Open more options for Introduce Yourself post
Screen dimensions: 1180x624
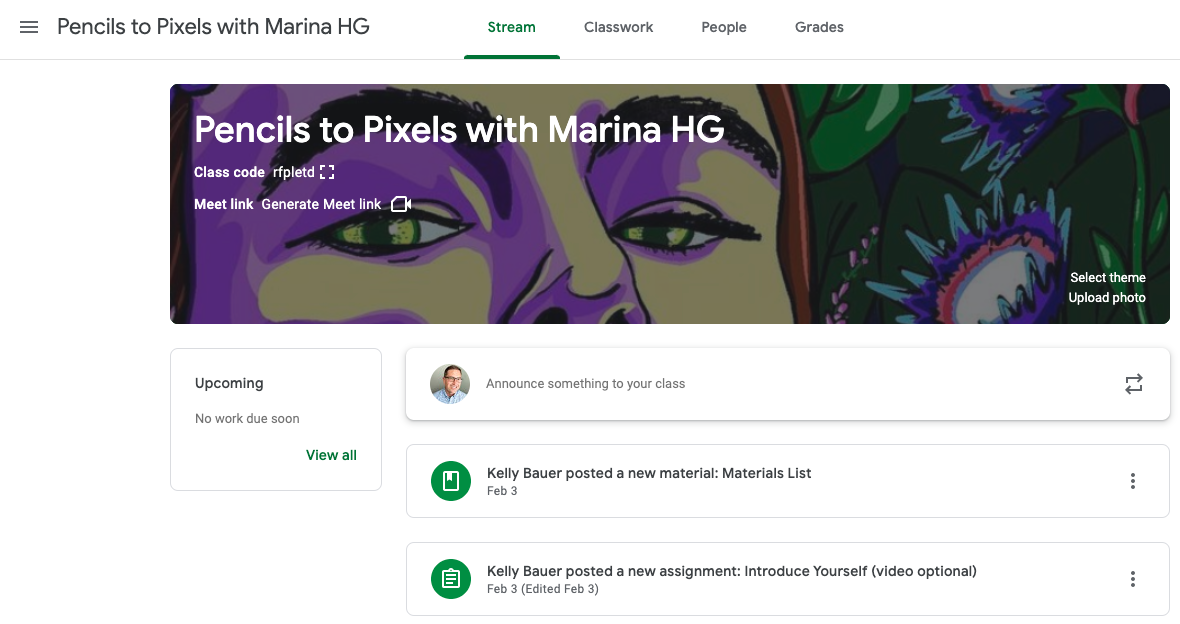pyautogui.click(x=1133, y=579)
